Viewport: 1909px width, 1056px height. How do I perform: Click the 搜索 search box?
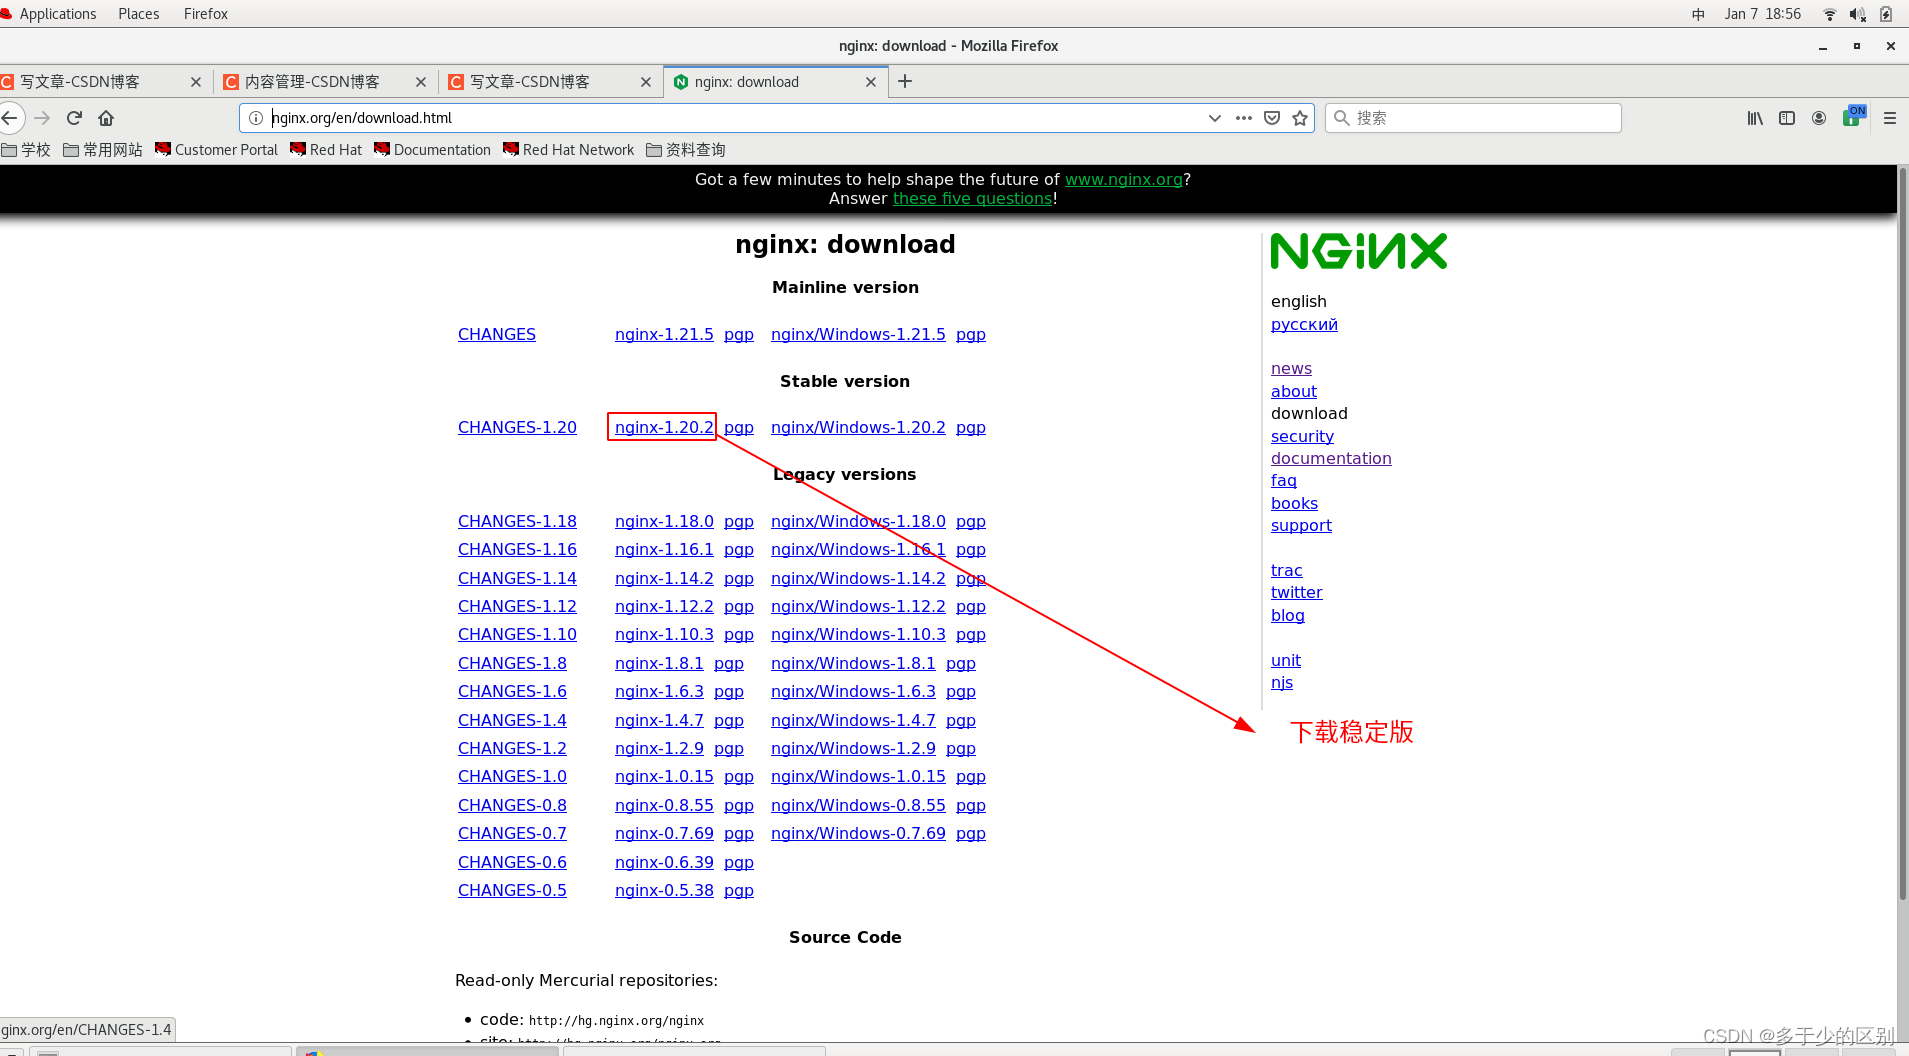1473,118
